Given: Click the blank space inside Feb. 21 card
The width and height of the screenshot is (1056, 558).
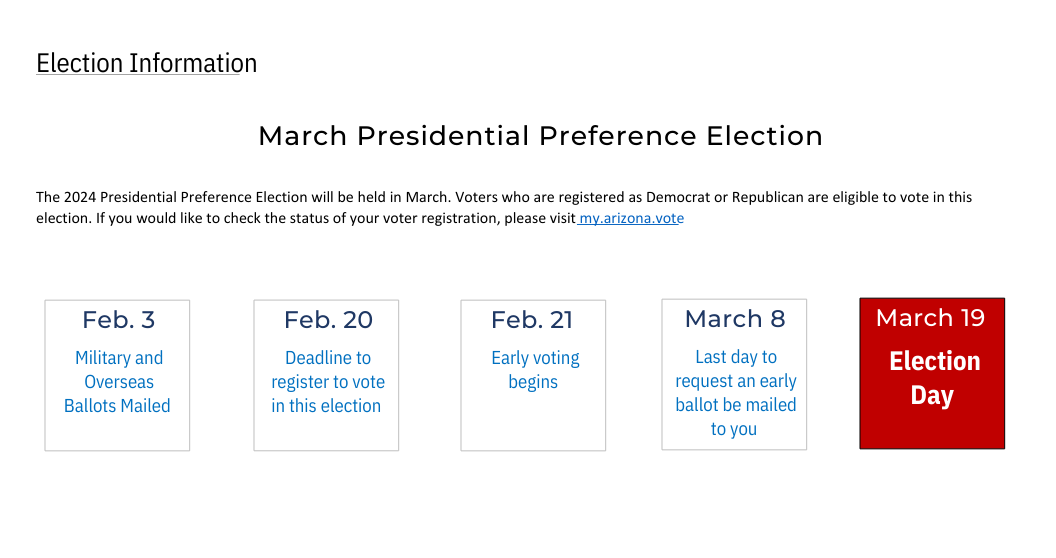Looking at the screenshot, I should pos(533,425).
